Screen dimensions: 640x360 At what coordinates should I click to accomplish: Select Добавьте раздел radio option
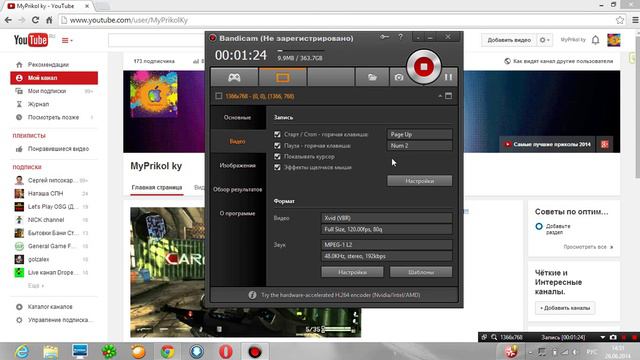point(539,226)
